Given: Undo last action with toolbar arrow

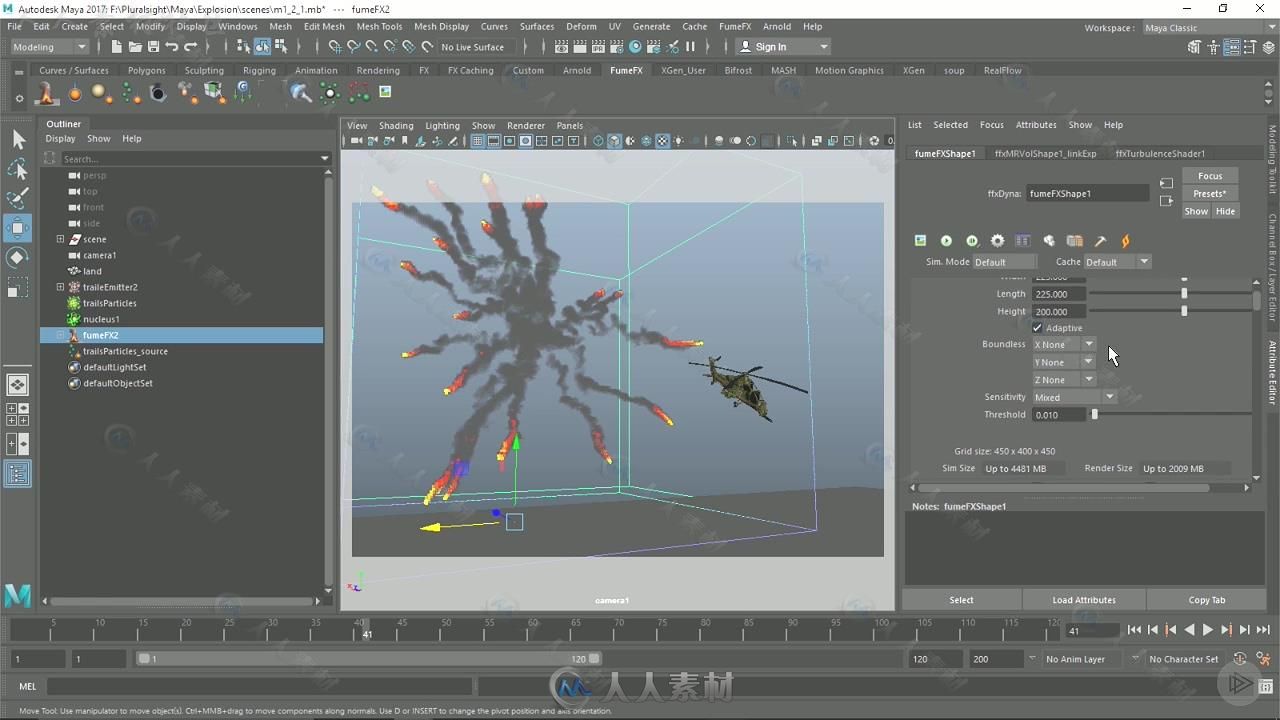Looking at the screenshot, I should 172,47.
